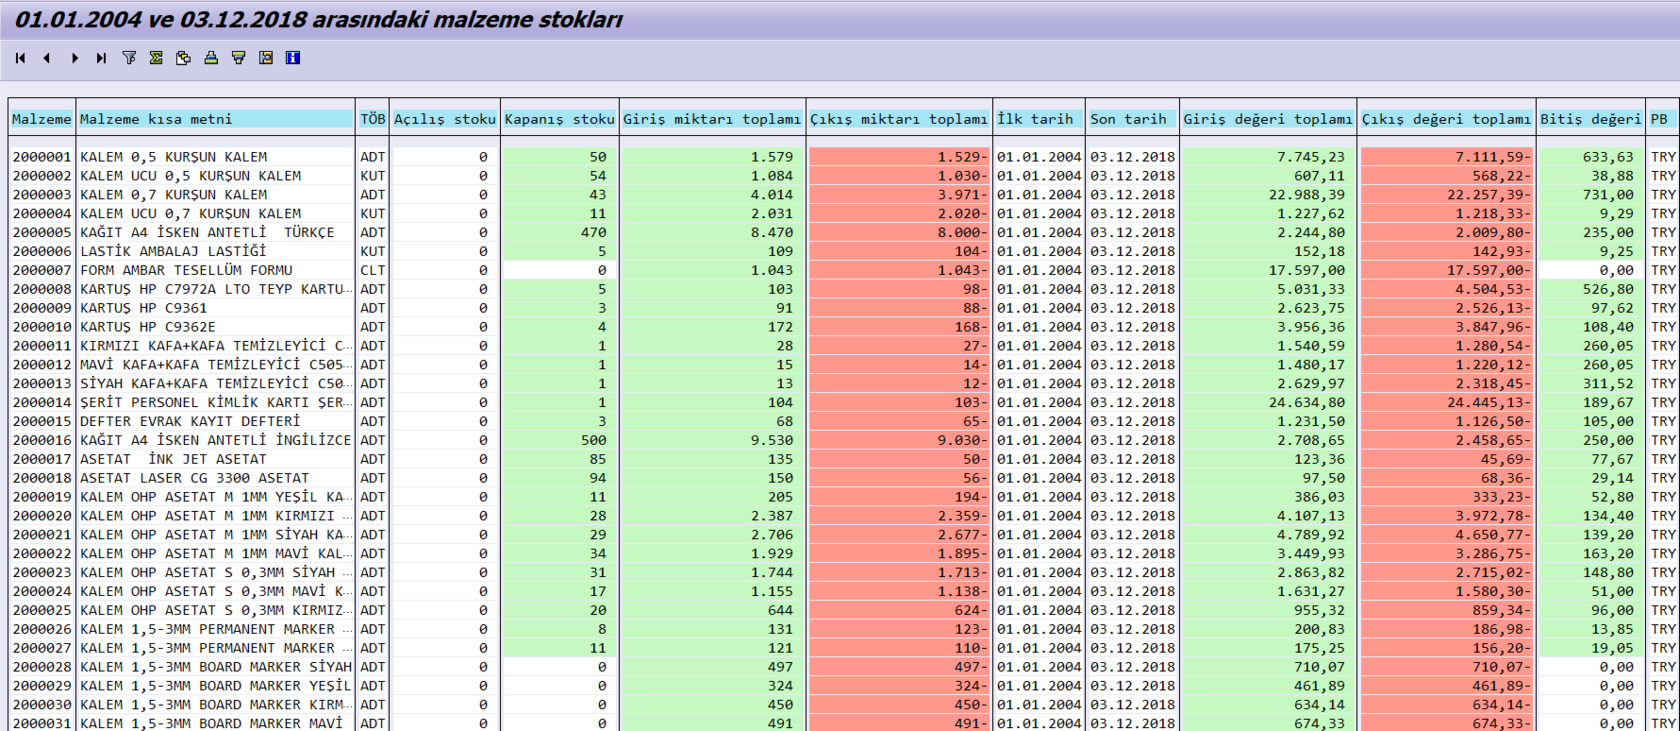Select the Çıkış miktarı toplamı column header

point(899,119)
